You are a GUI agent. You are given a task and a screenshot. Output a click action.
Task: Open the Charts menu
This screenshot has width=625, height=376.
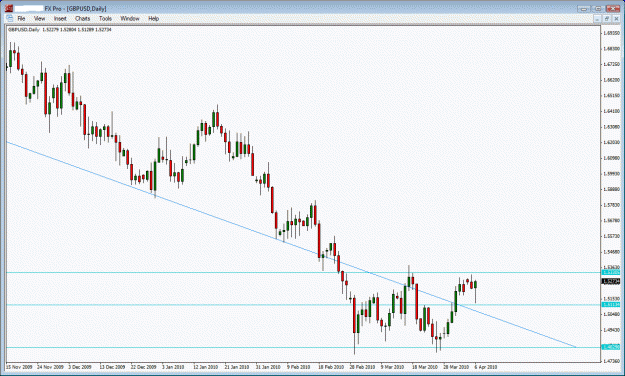83,18
